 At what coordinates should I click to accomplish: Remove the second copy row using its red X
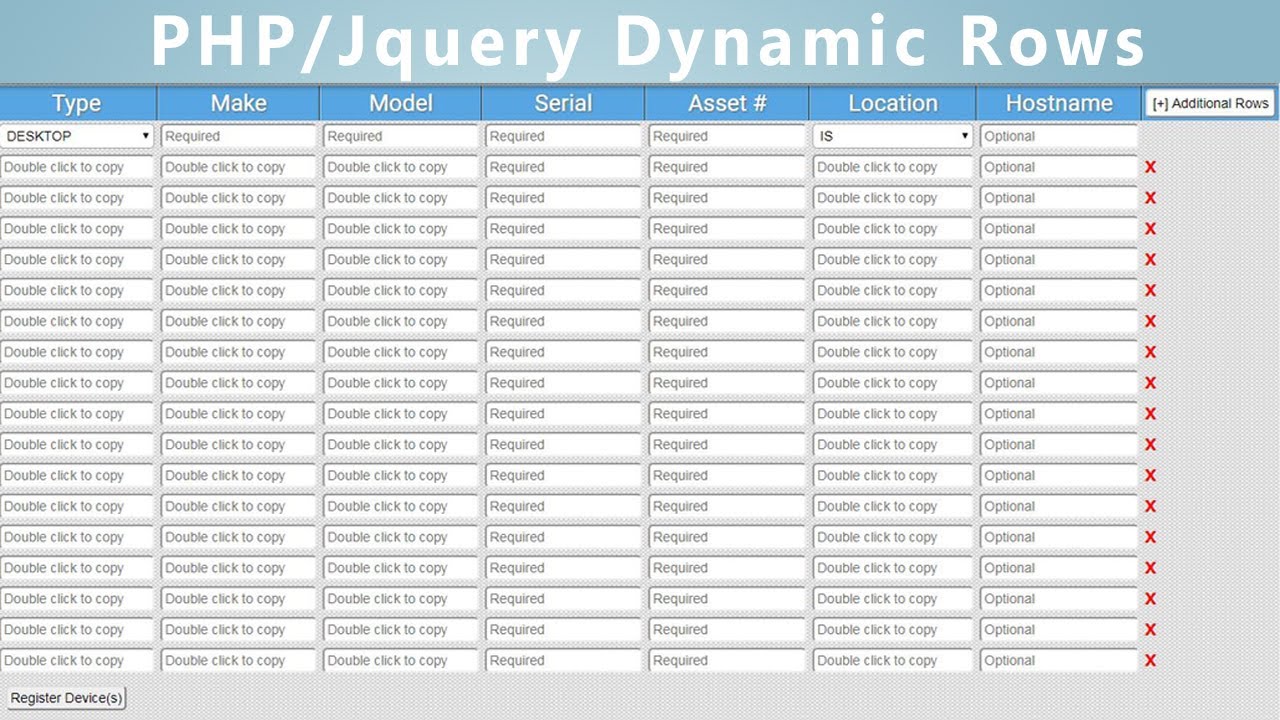tap(1150, 198)
